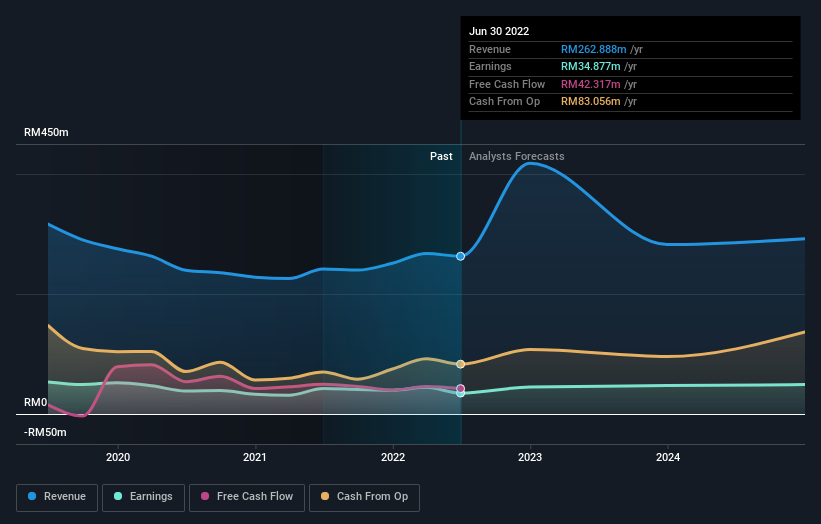The width and height of the screenshot is (821, 524).
Task: Click the 2021 x-axis label
Action: [x=255, y=457]
